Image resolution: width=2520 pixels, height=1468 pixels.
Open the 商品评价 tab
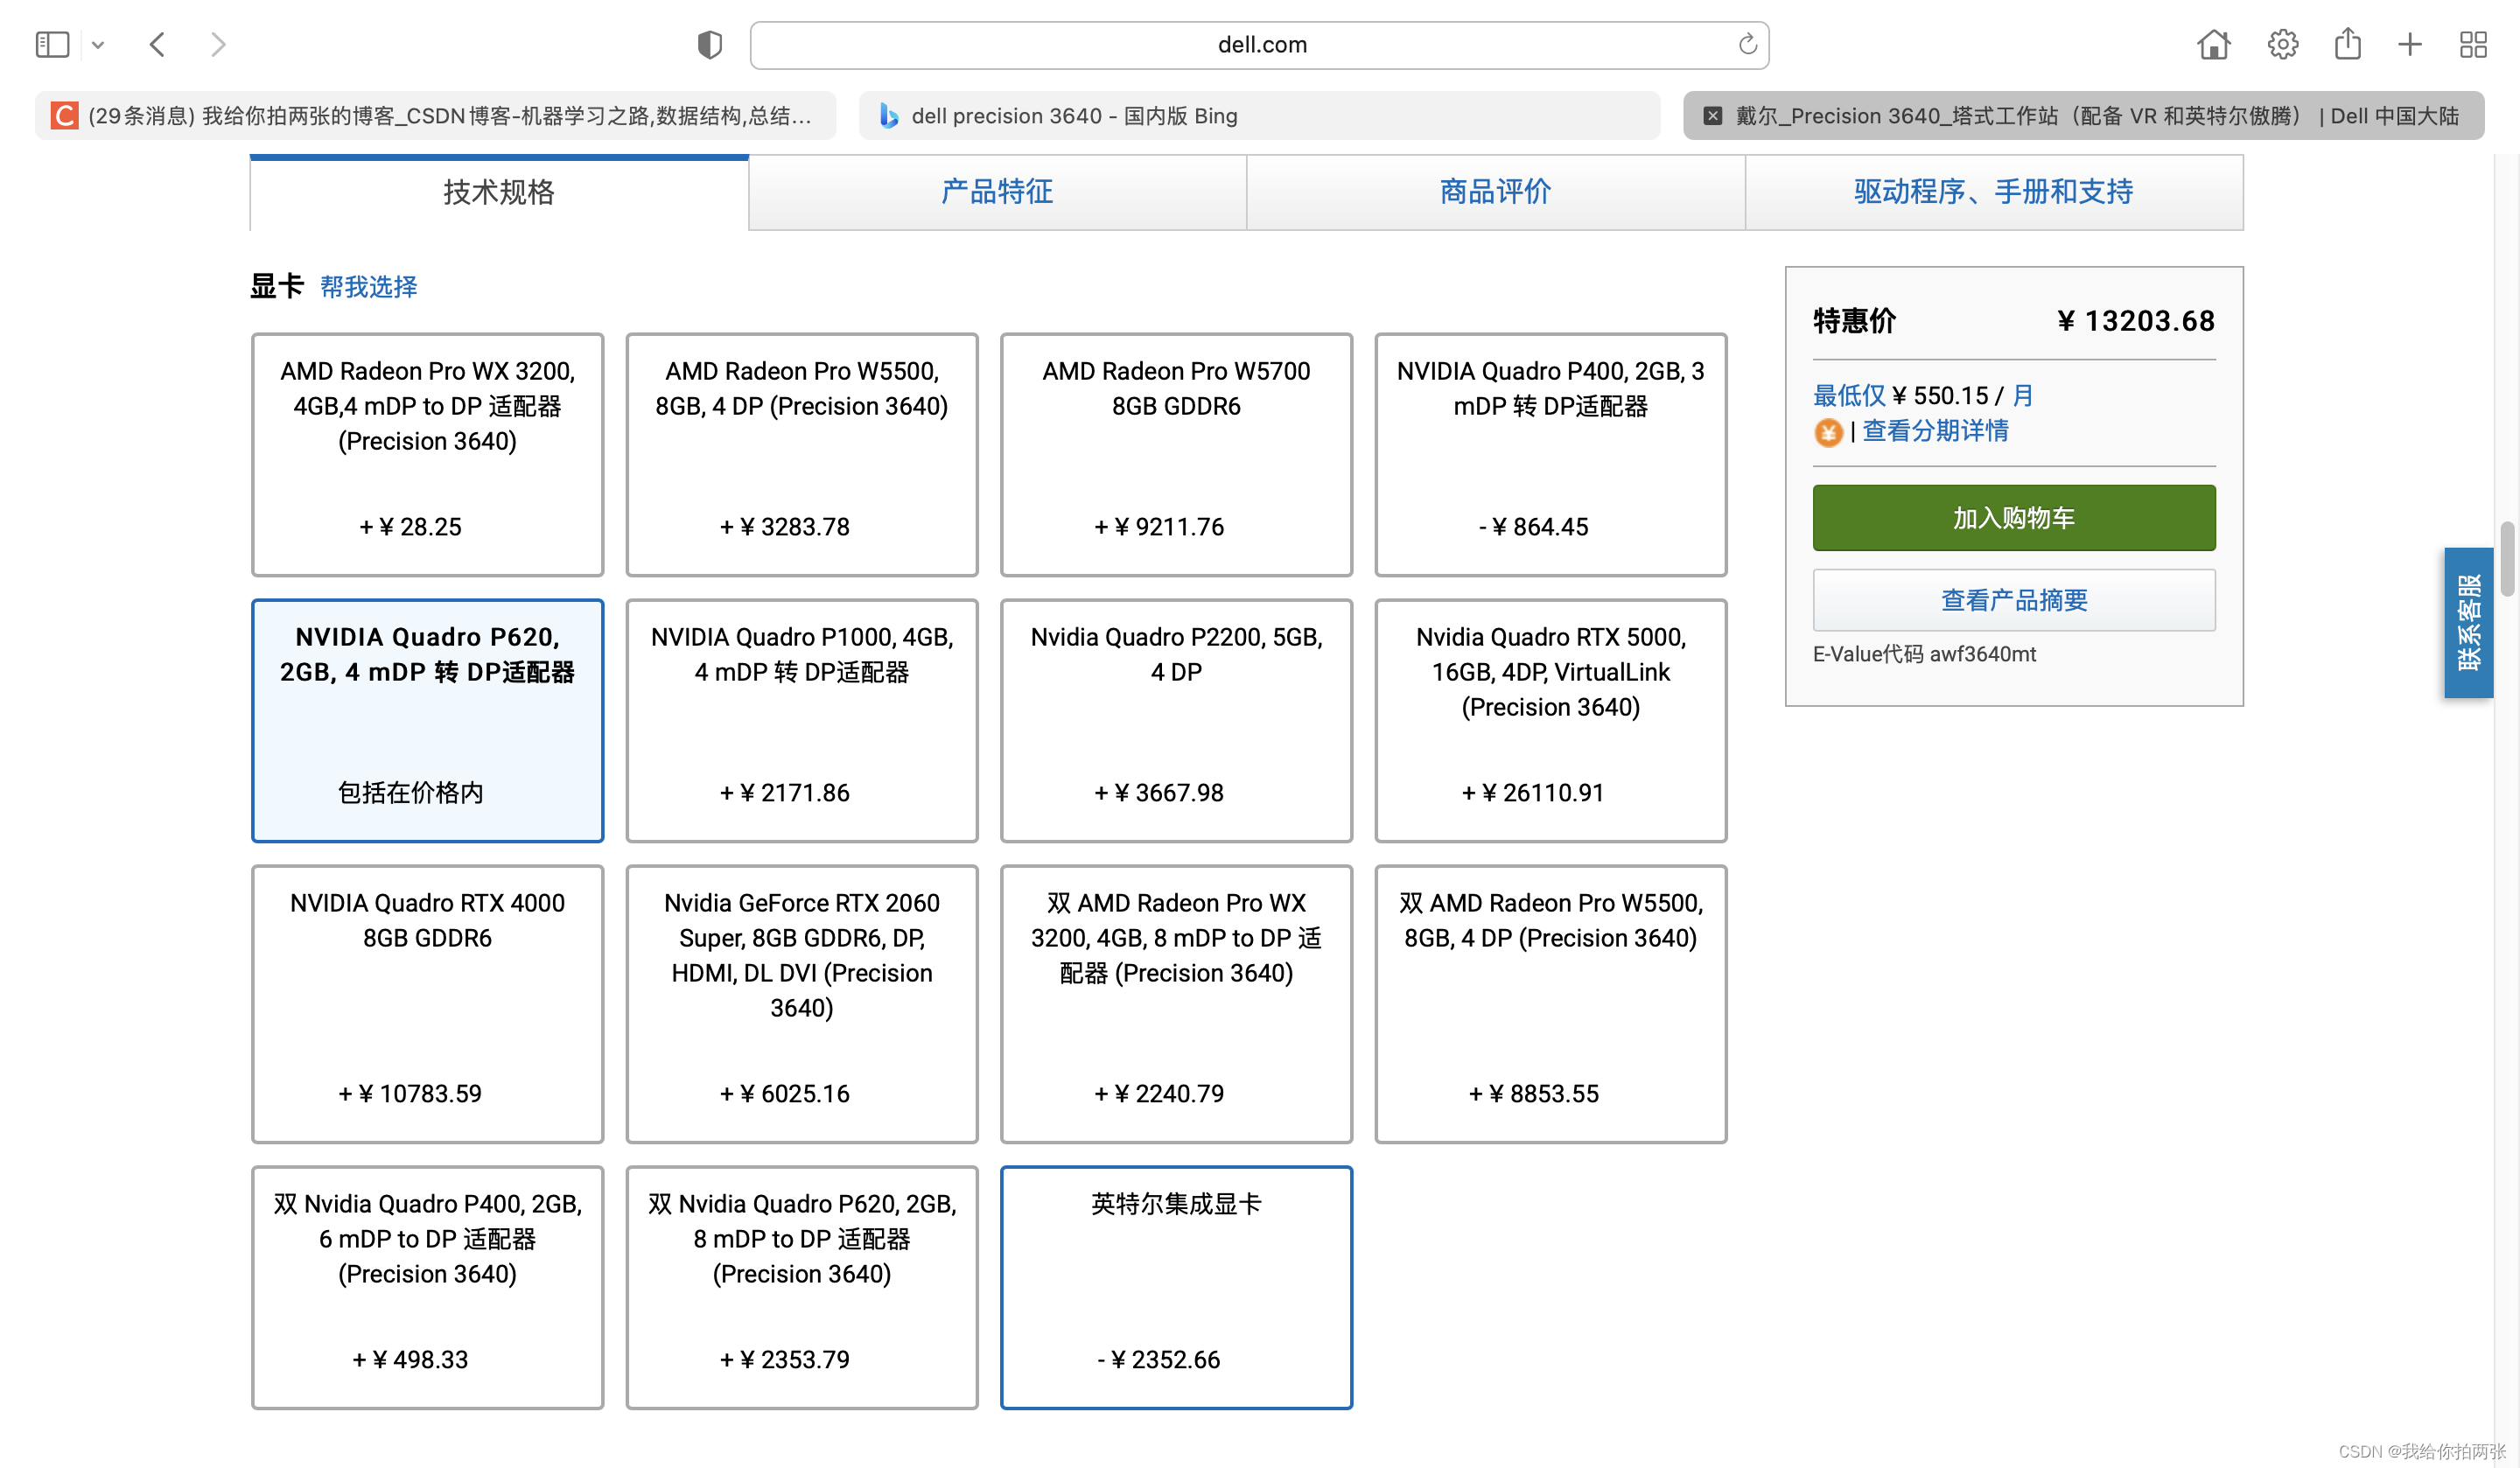tap(1495, 192)
